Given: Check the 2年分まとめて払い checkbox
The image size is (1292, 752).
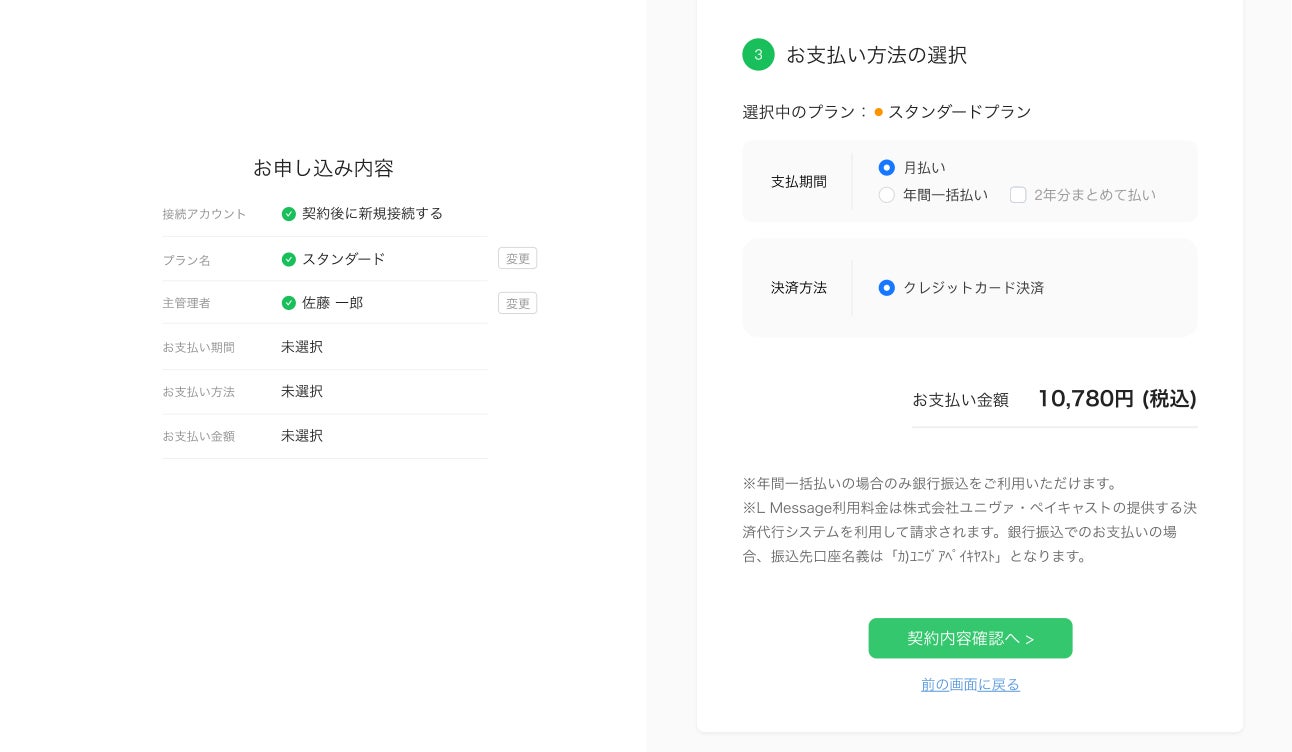Looking at the screenshot, I should pos(1018,195).
